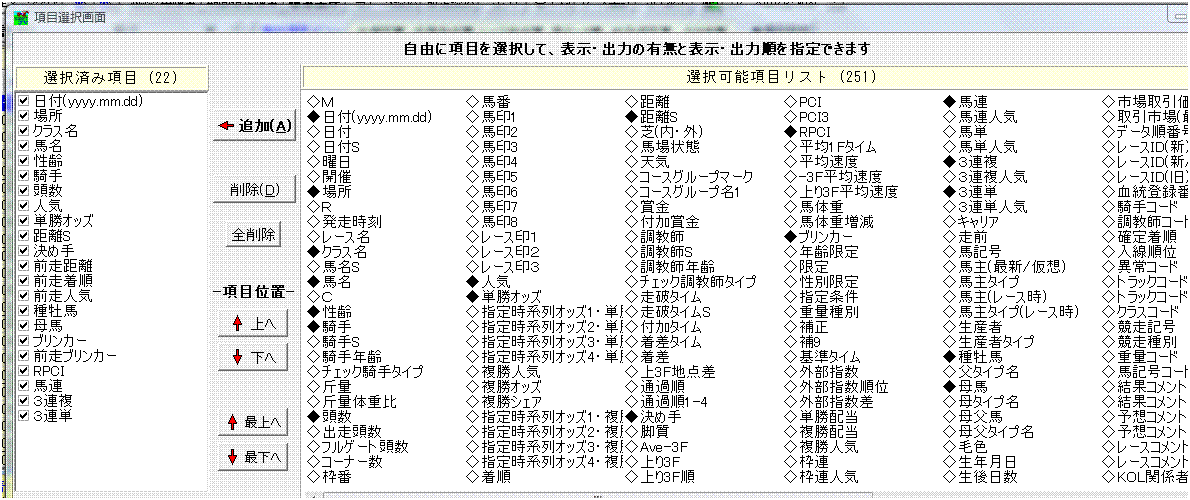Select キャリア in available list
The height and width of the screenshot is (500, 1190).
pyautogui.click(x=971, y=222)
